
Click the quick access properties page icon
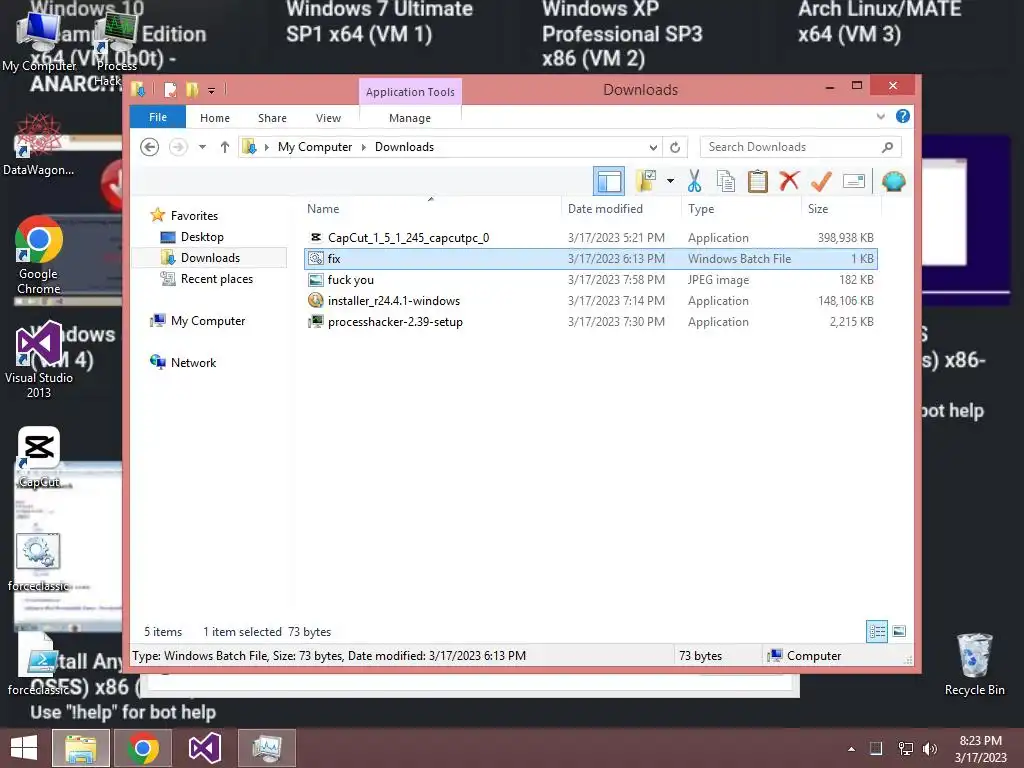pos(170,89)
